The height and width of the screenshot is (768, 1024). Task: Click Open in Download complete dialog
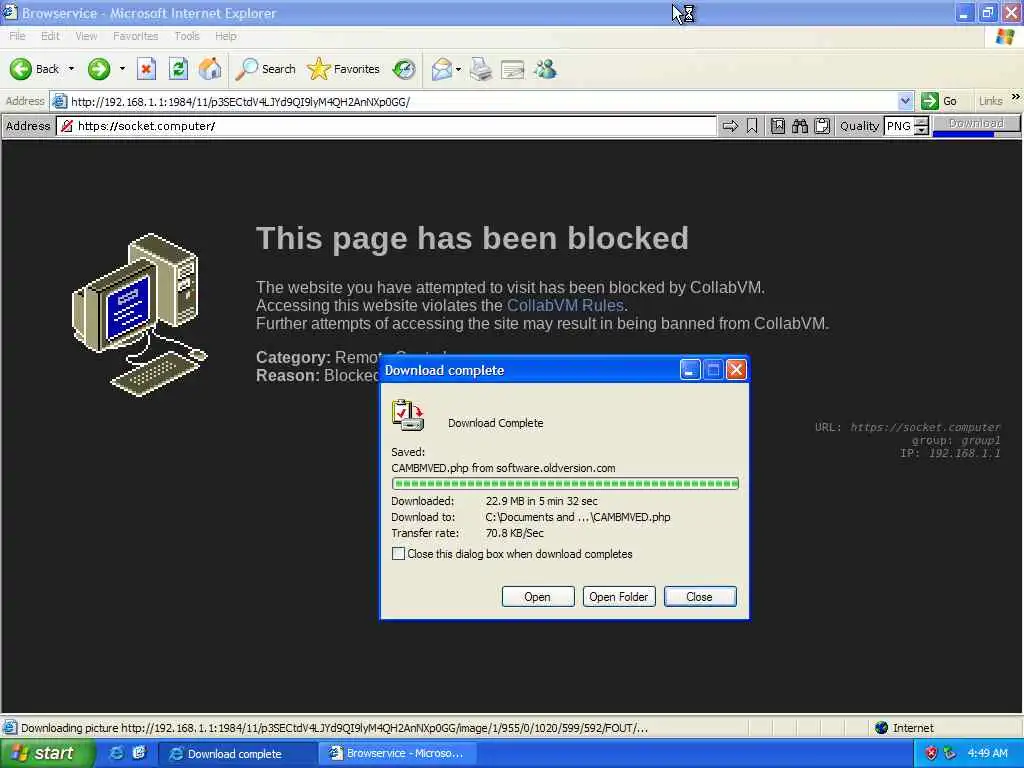537,597
